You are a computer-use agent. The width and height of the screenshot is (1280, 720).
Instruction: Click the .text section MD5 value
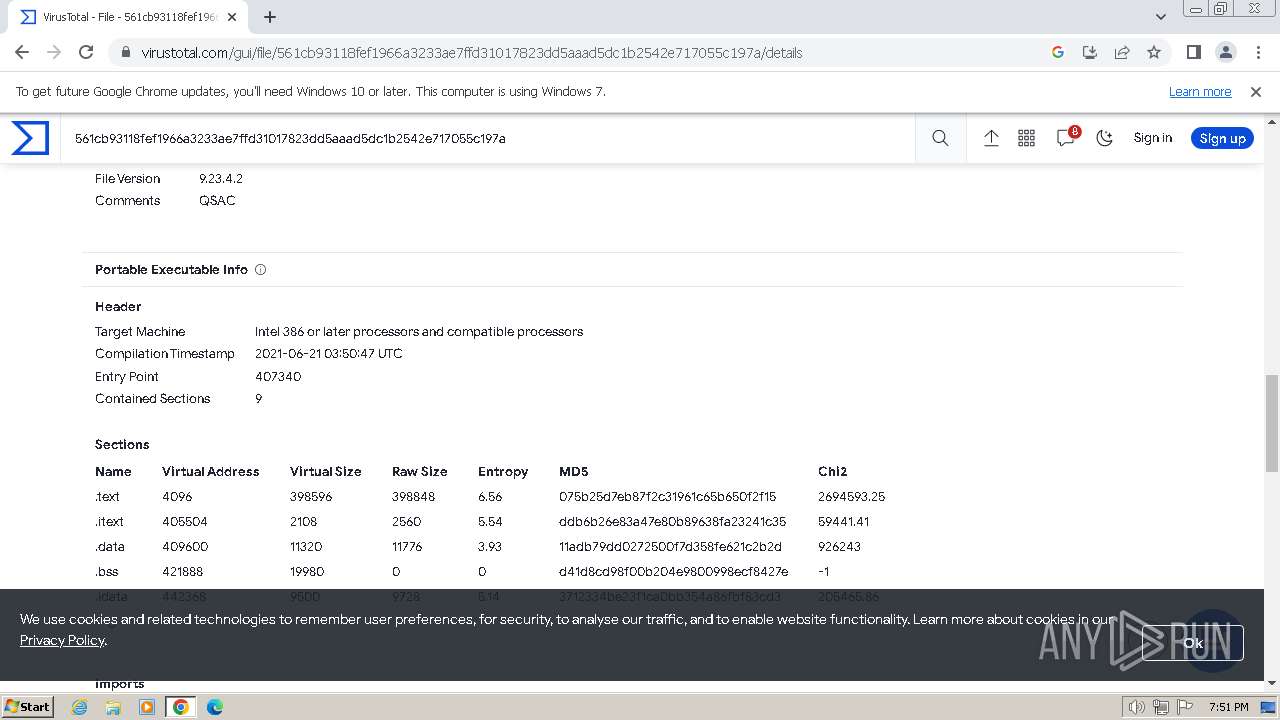tap(668, 497)
